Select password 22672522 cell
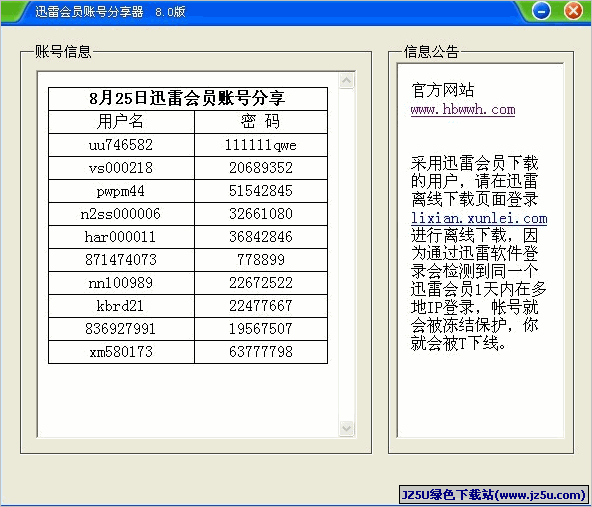 click(261, 283)
